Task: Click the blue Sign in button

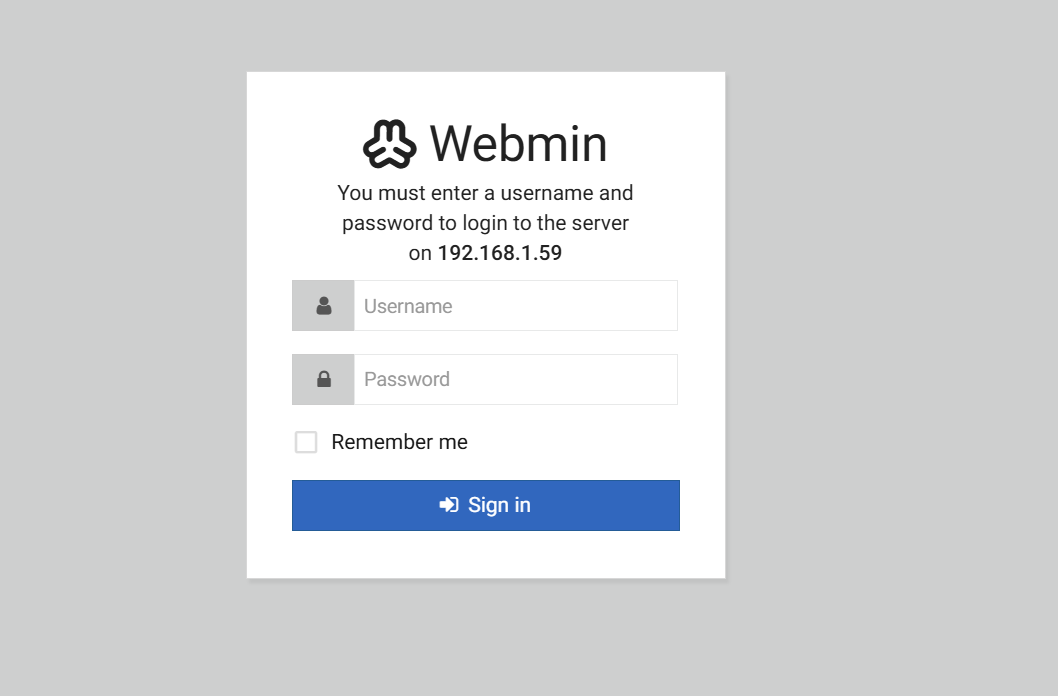Action: (486, 505)
